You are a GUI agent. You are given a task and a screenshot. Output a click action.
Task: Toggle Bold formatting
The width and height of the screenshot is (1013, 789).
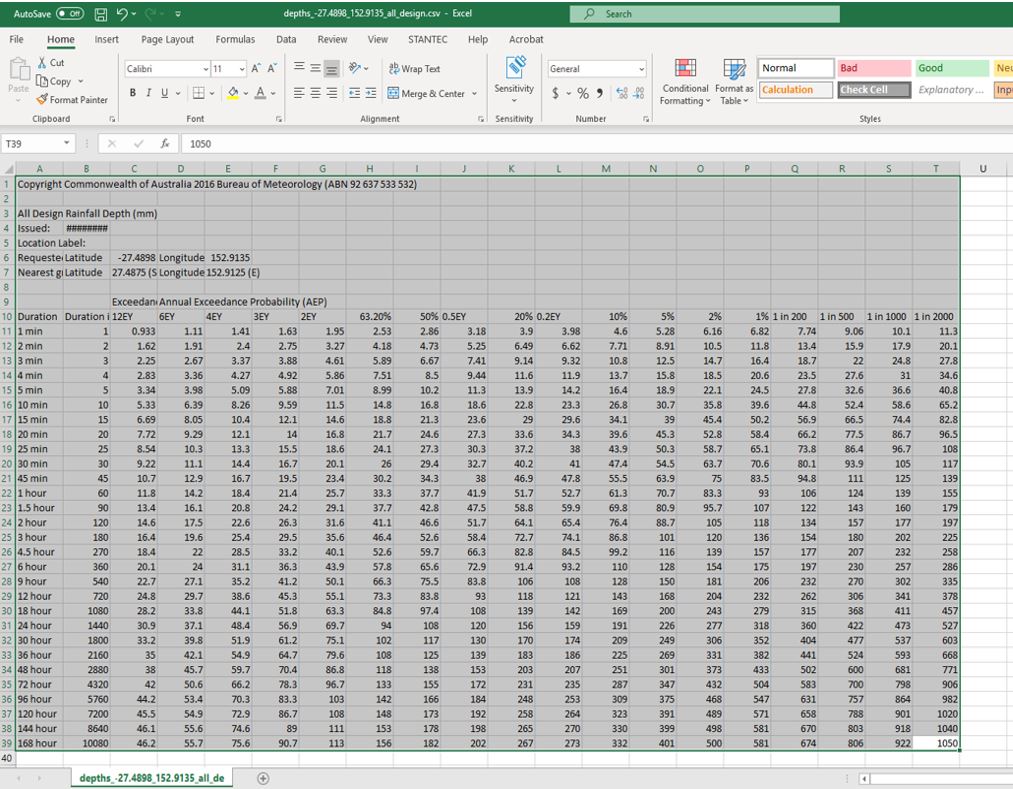[132, 93]
